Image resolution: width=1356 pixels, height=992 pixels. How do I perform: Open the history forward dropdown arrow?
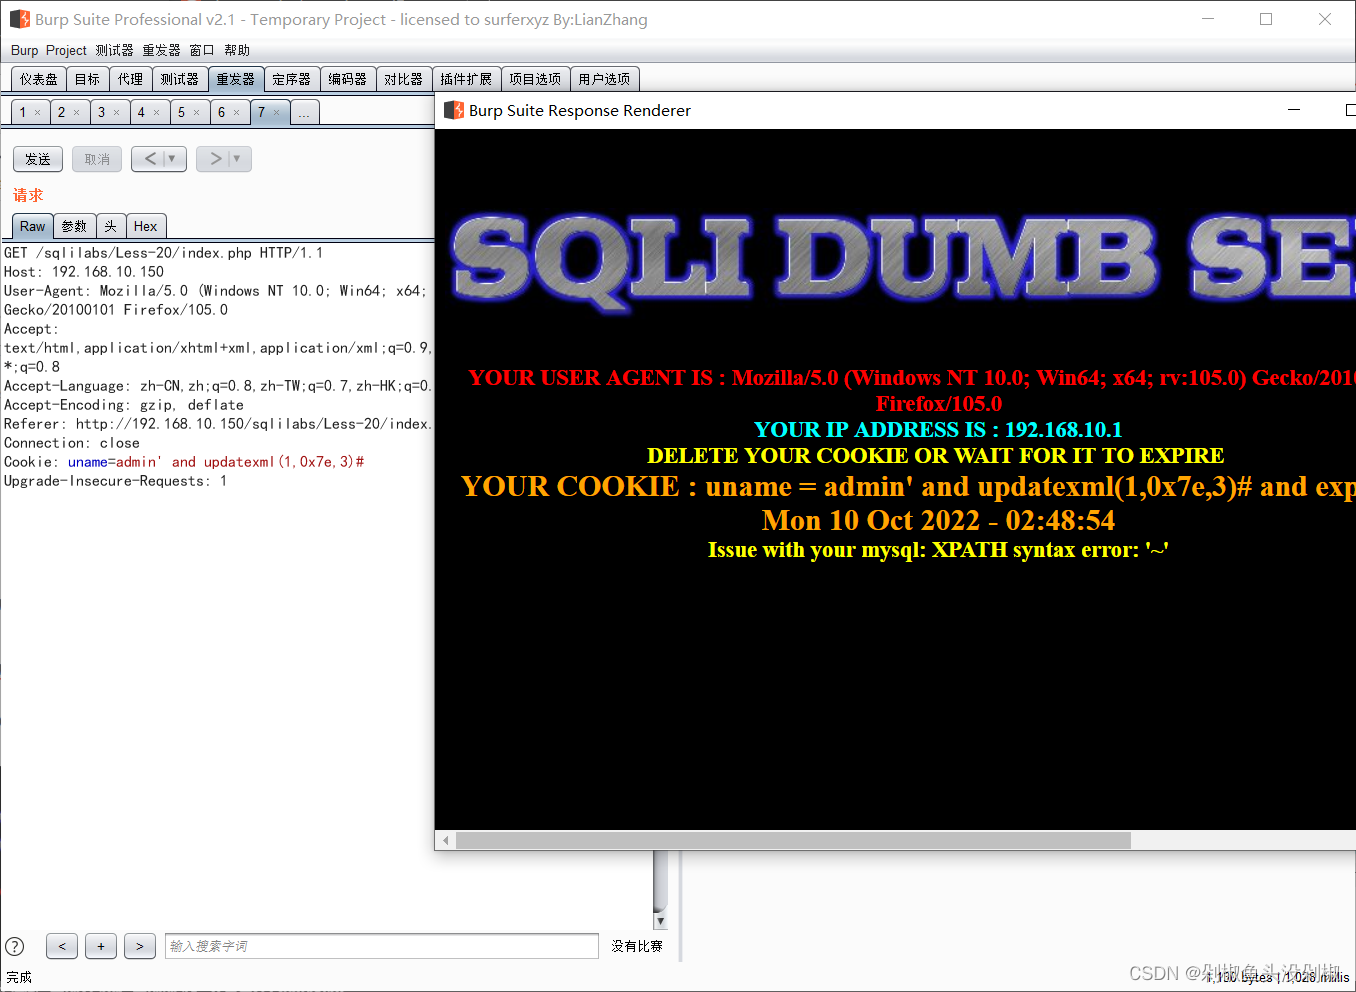[237, 158]
